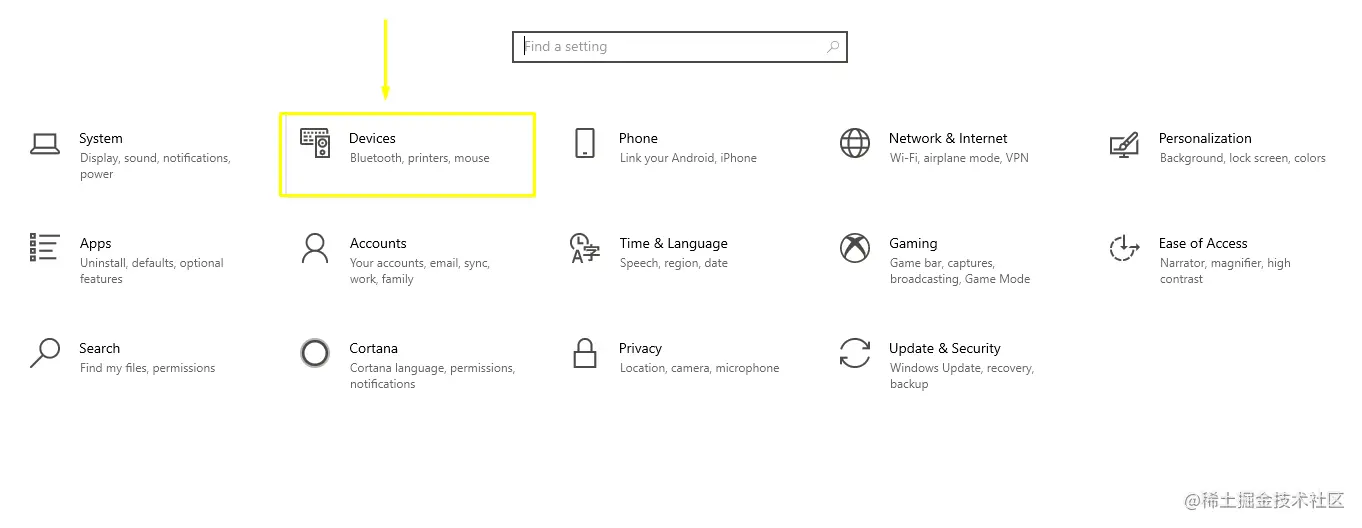Click 'Narrator, magnifier, high contrast' text
The height and width of the screenshot is (528, 1362).
pyautogui.click(x=1225, y=271)
